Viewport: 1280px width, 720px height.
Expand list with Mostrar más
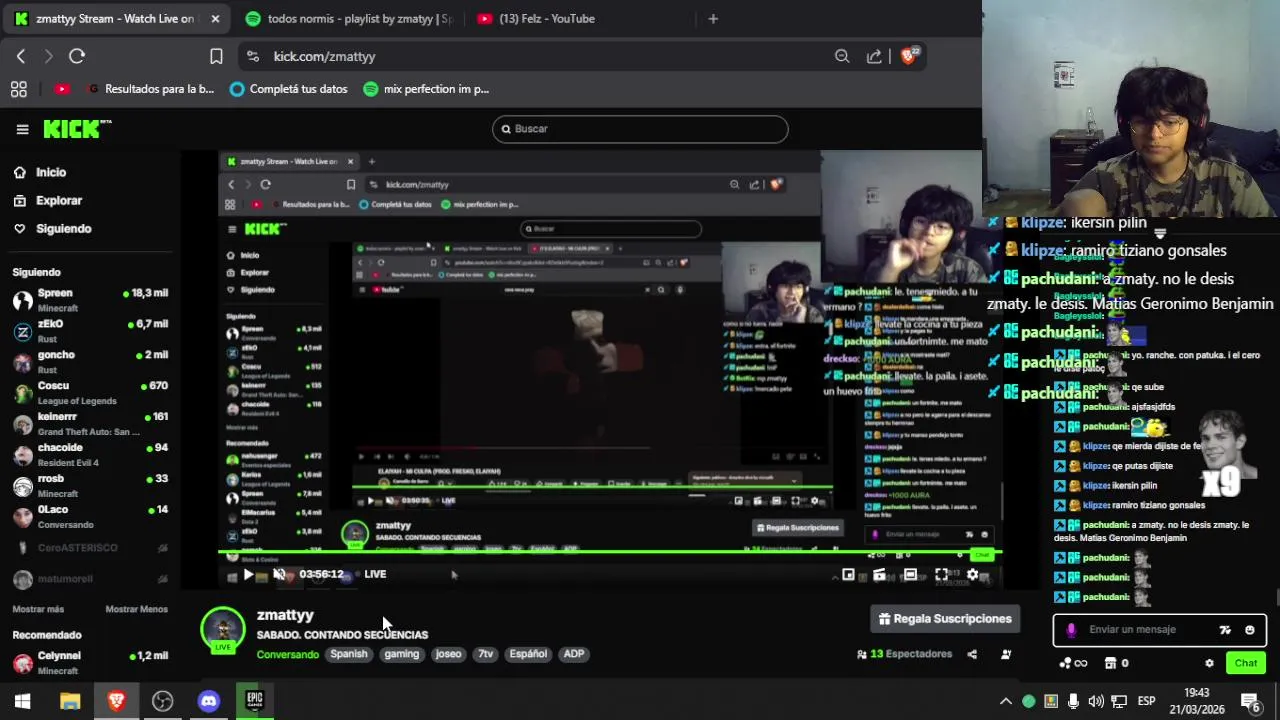tap(38, 609)
